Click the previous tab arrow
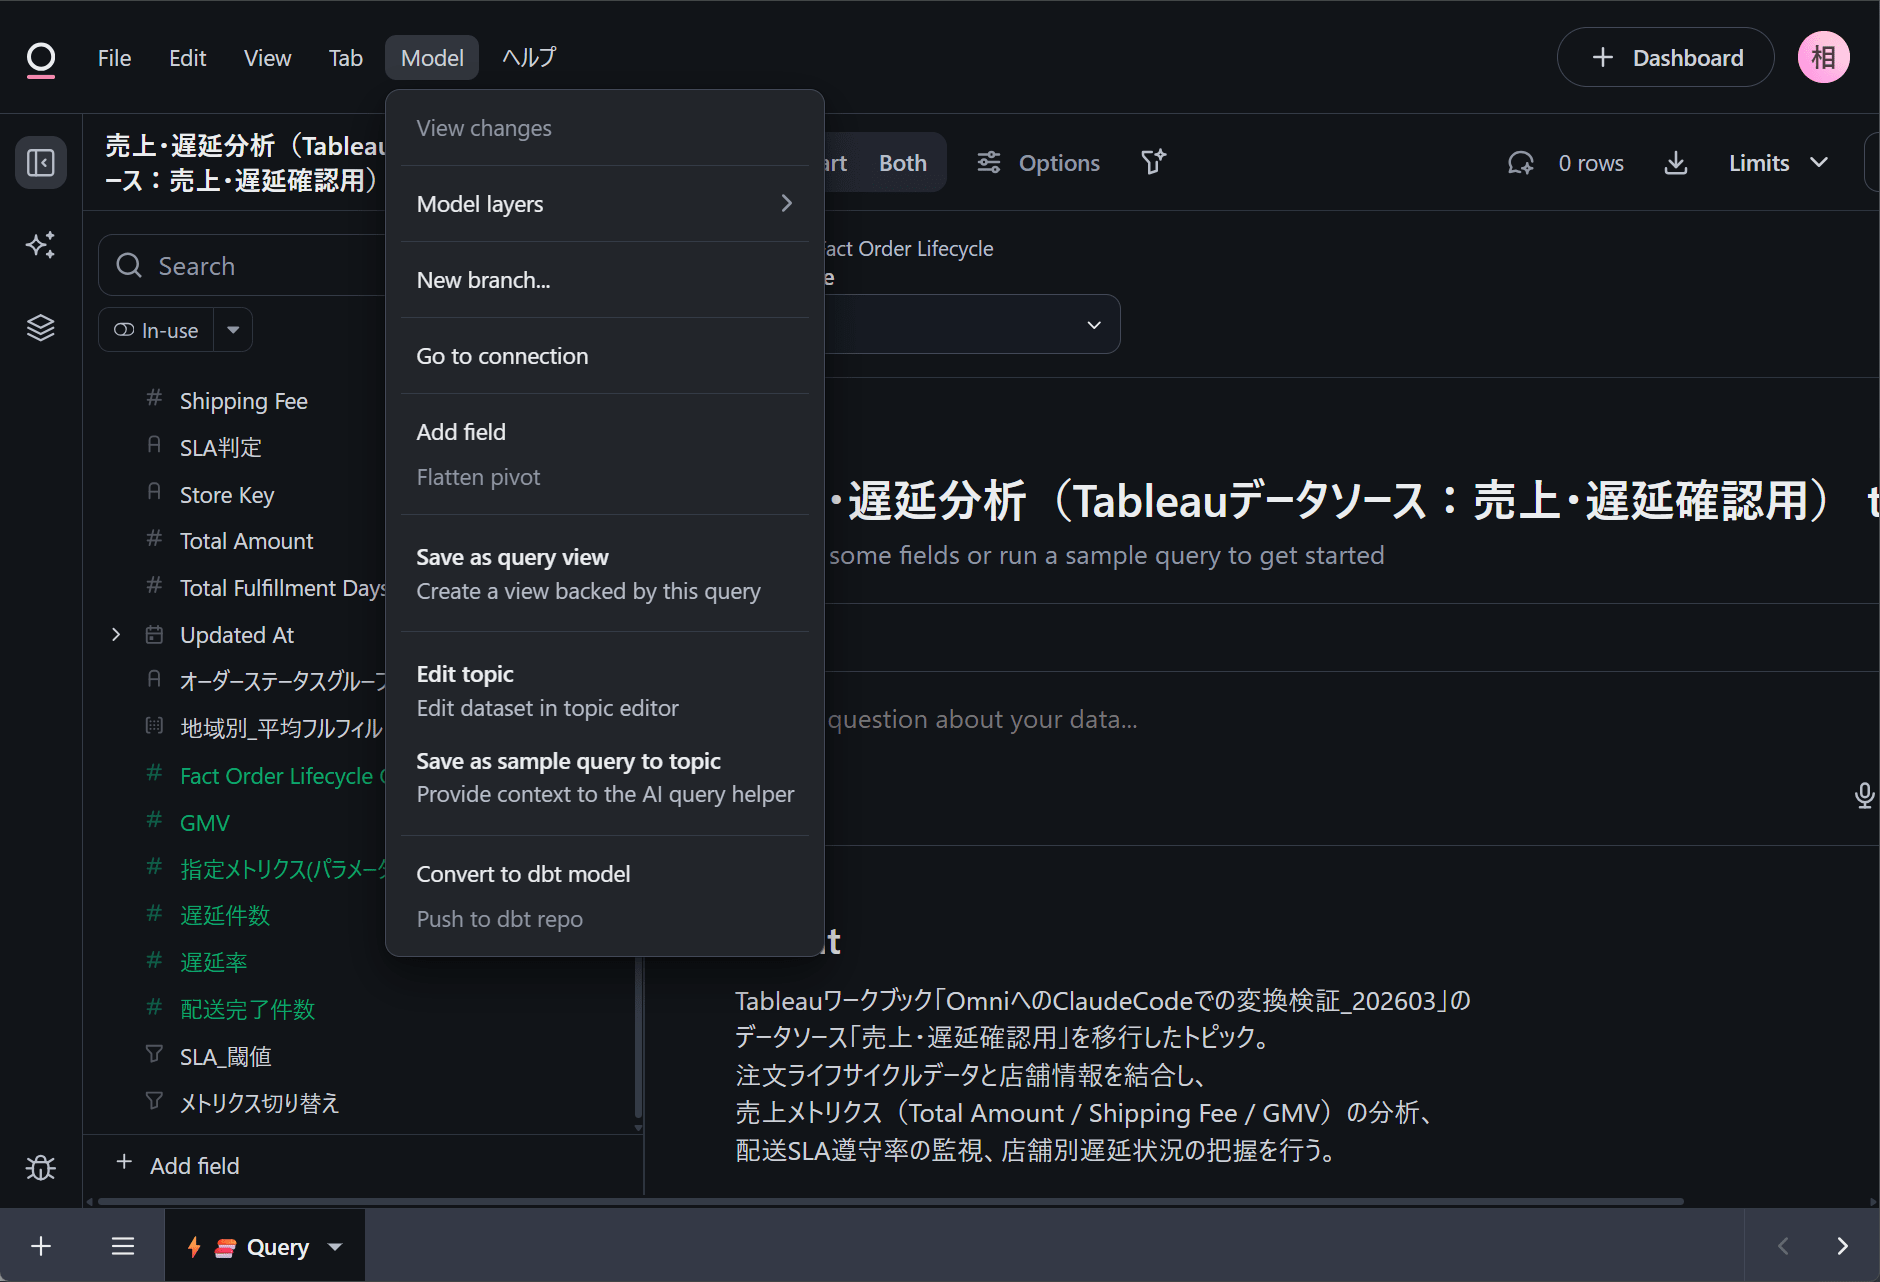This screenshot has height=1282, width=1880. click(1783, 1246)
